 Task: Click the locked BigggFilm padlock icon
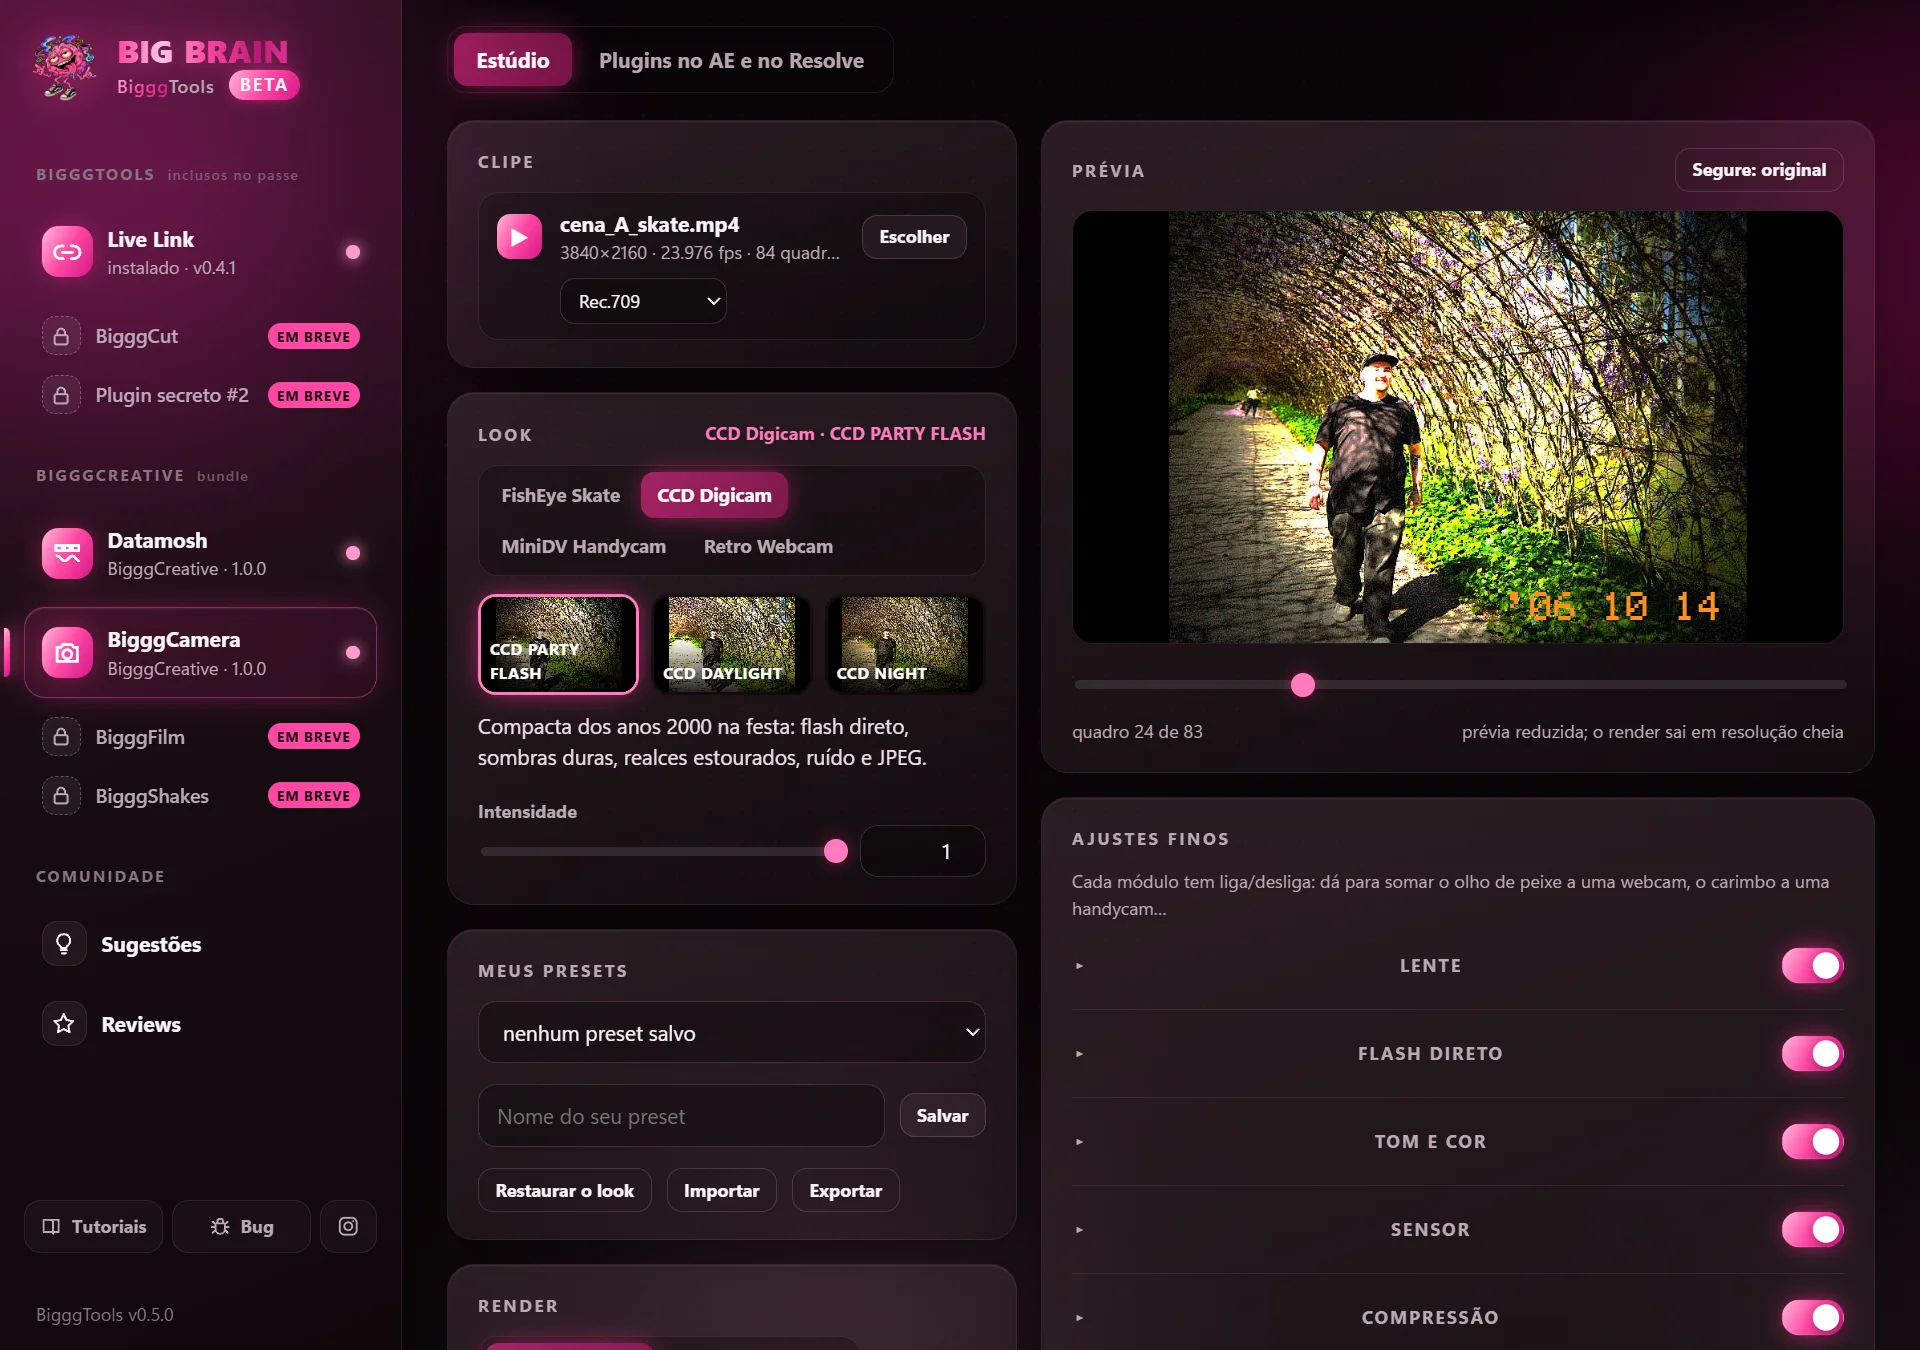pyautogui.click(x=61, y=737)
